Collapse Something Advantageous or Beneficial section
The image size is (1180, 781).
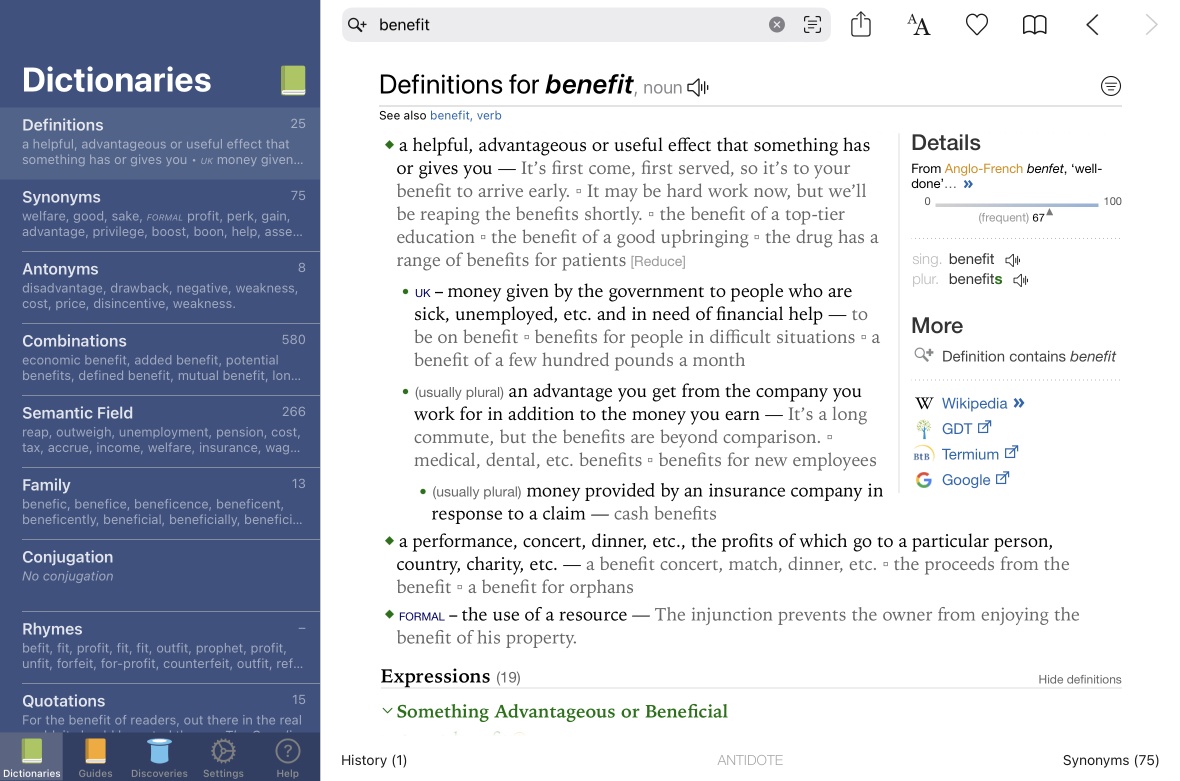[x=387, y=712]
